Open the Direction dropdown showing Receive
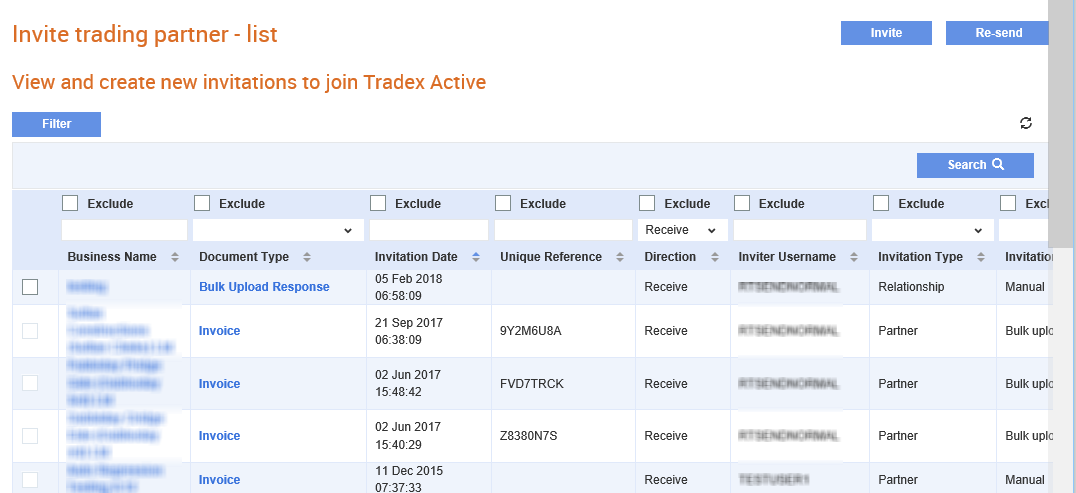Viewport: 1076px width, 493px height. point(683,231)
